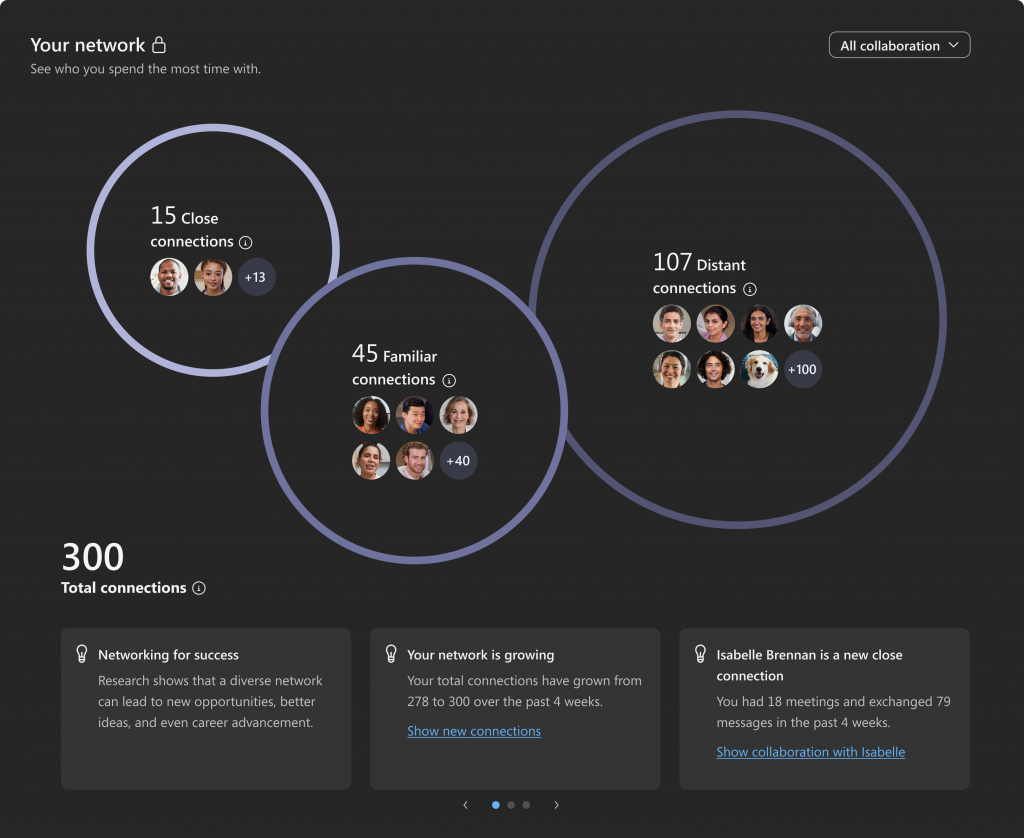The height and width of the screenshot is (838, 1024).
Task: Select the second carousel page dot
Action: click(511, 804)
